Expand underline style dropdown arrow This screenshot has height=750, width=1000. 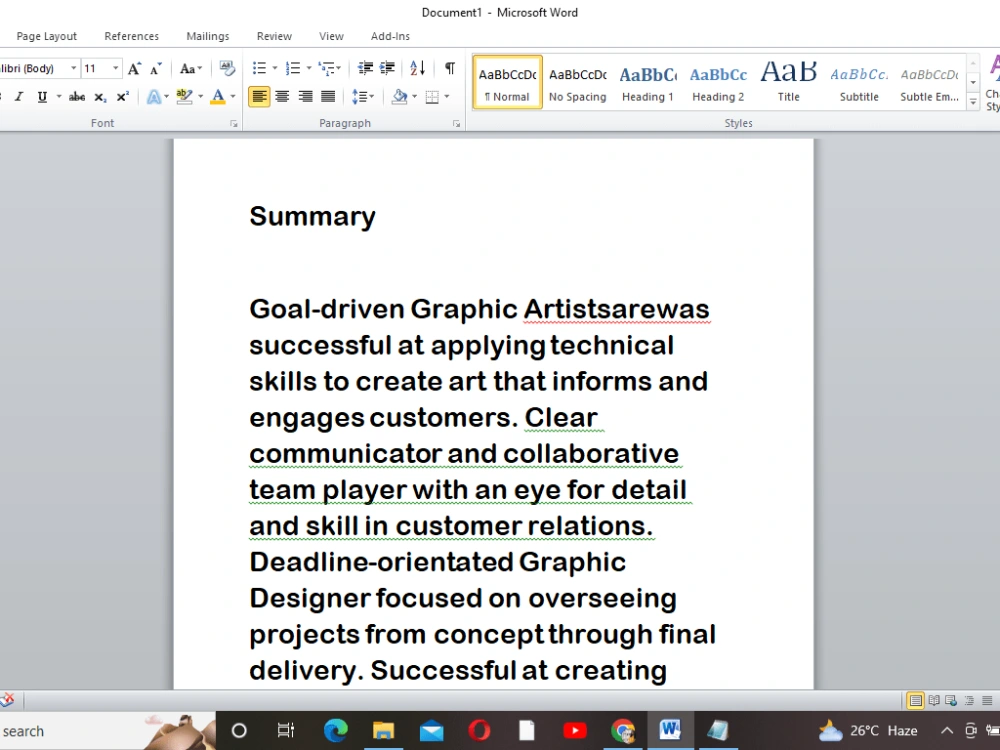[59, 97]
